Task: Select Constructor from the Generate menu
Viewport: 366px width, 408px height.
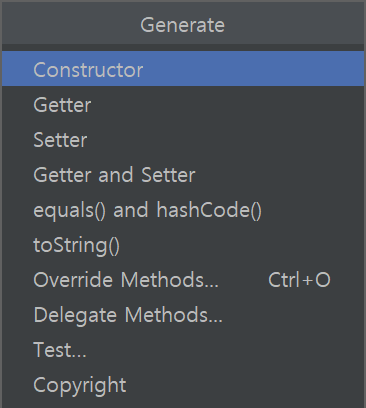Action: pyautogui.click(x=183, y=69)
